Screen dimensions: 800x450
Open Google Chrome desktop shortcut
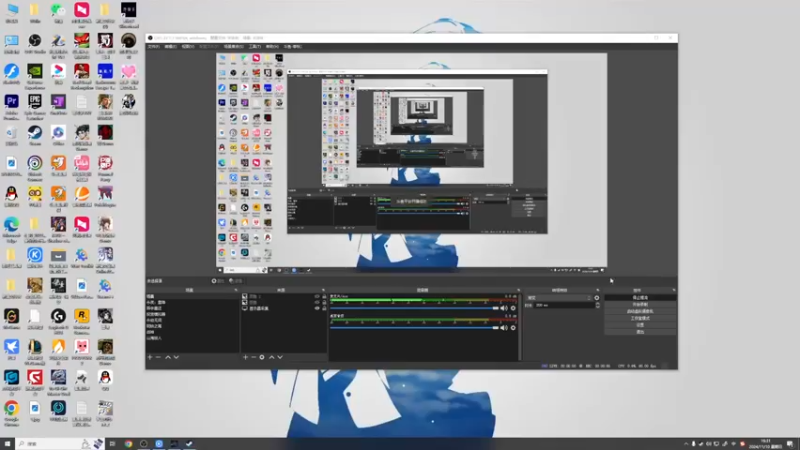11,411
